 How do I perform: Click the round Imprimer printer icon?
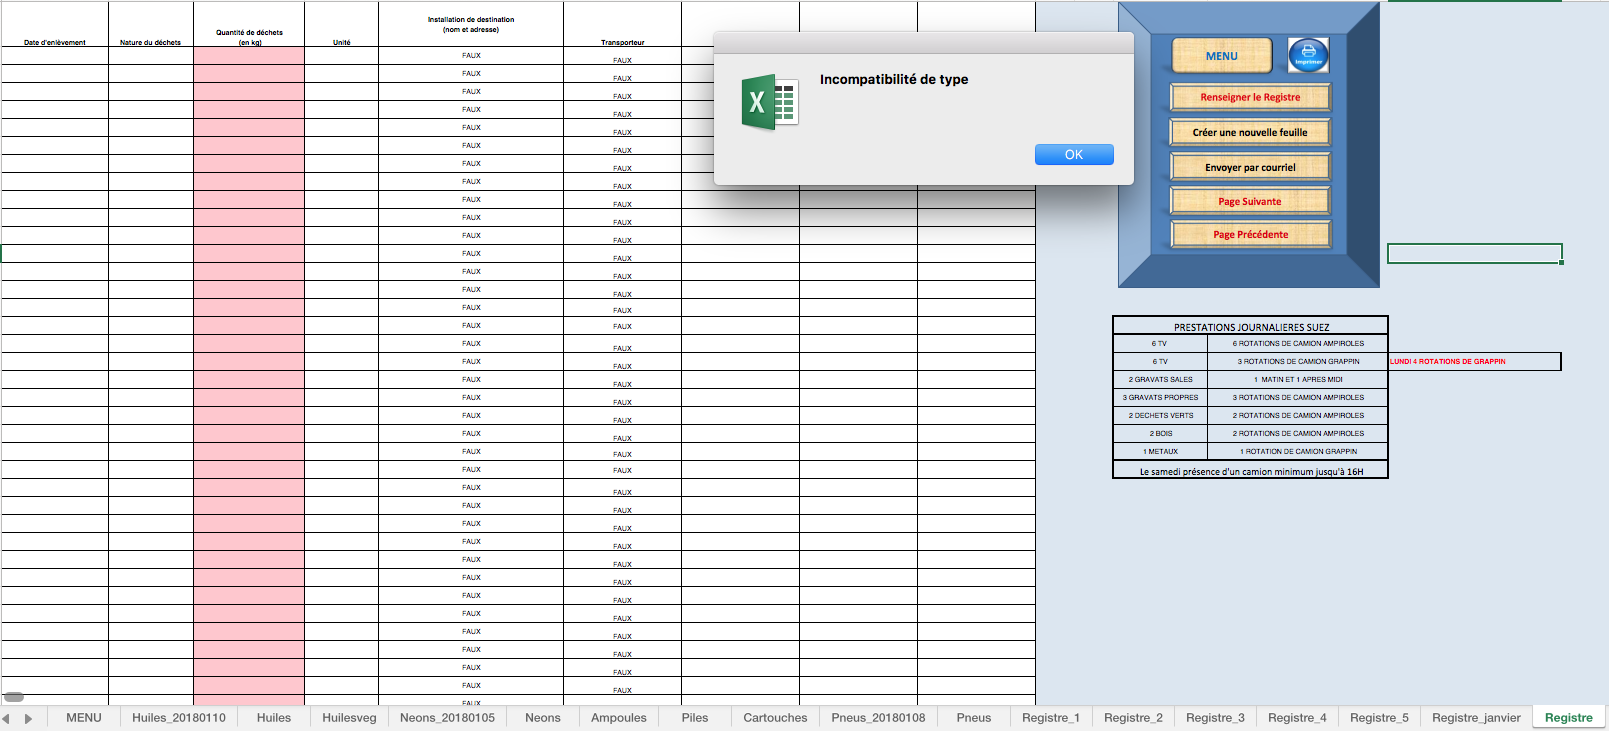[x=1308, y=56]
